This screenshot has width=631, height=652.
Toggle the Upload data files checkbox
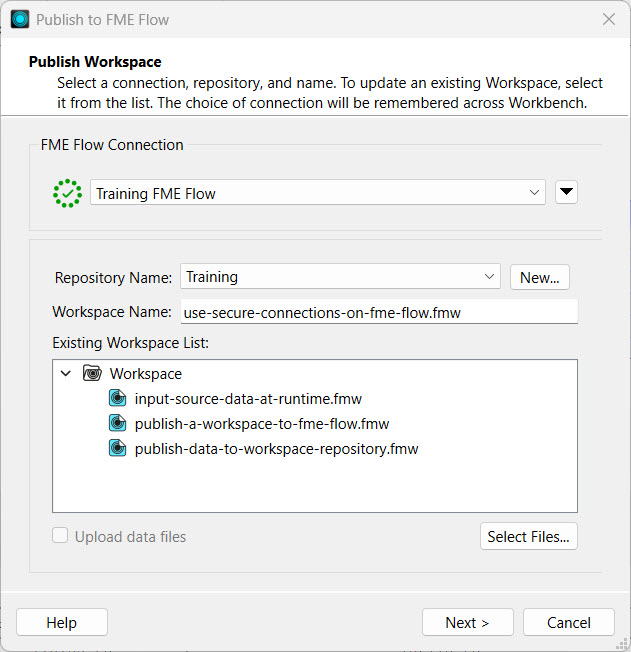tap(62, 537)
